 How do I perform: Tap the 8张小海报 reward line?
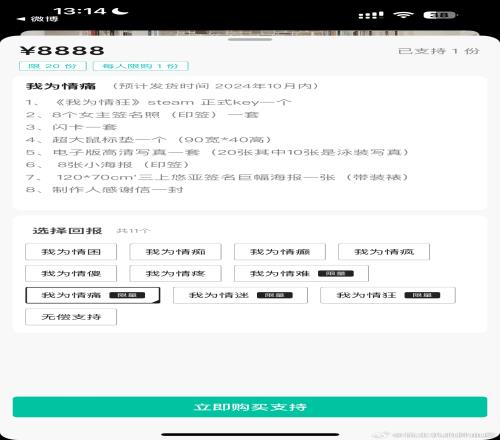108,165
